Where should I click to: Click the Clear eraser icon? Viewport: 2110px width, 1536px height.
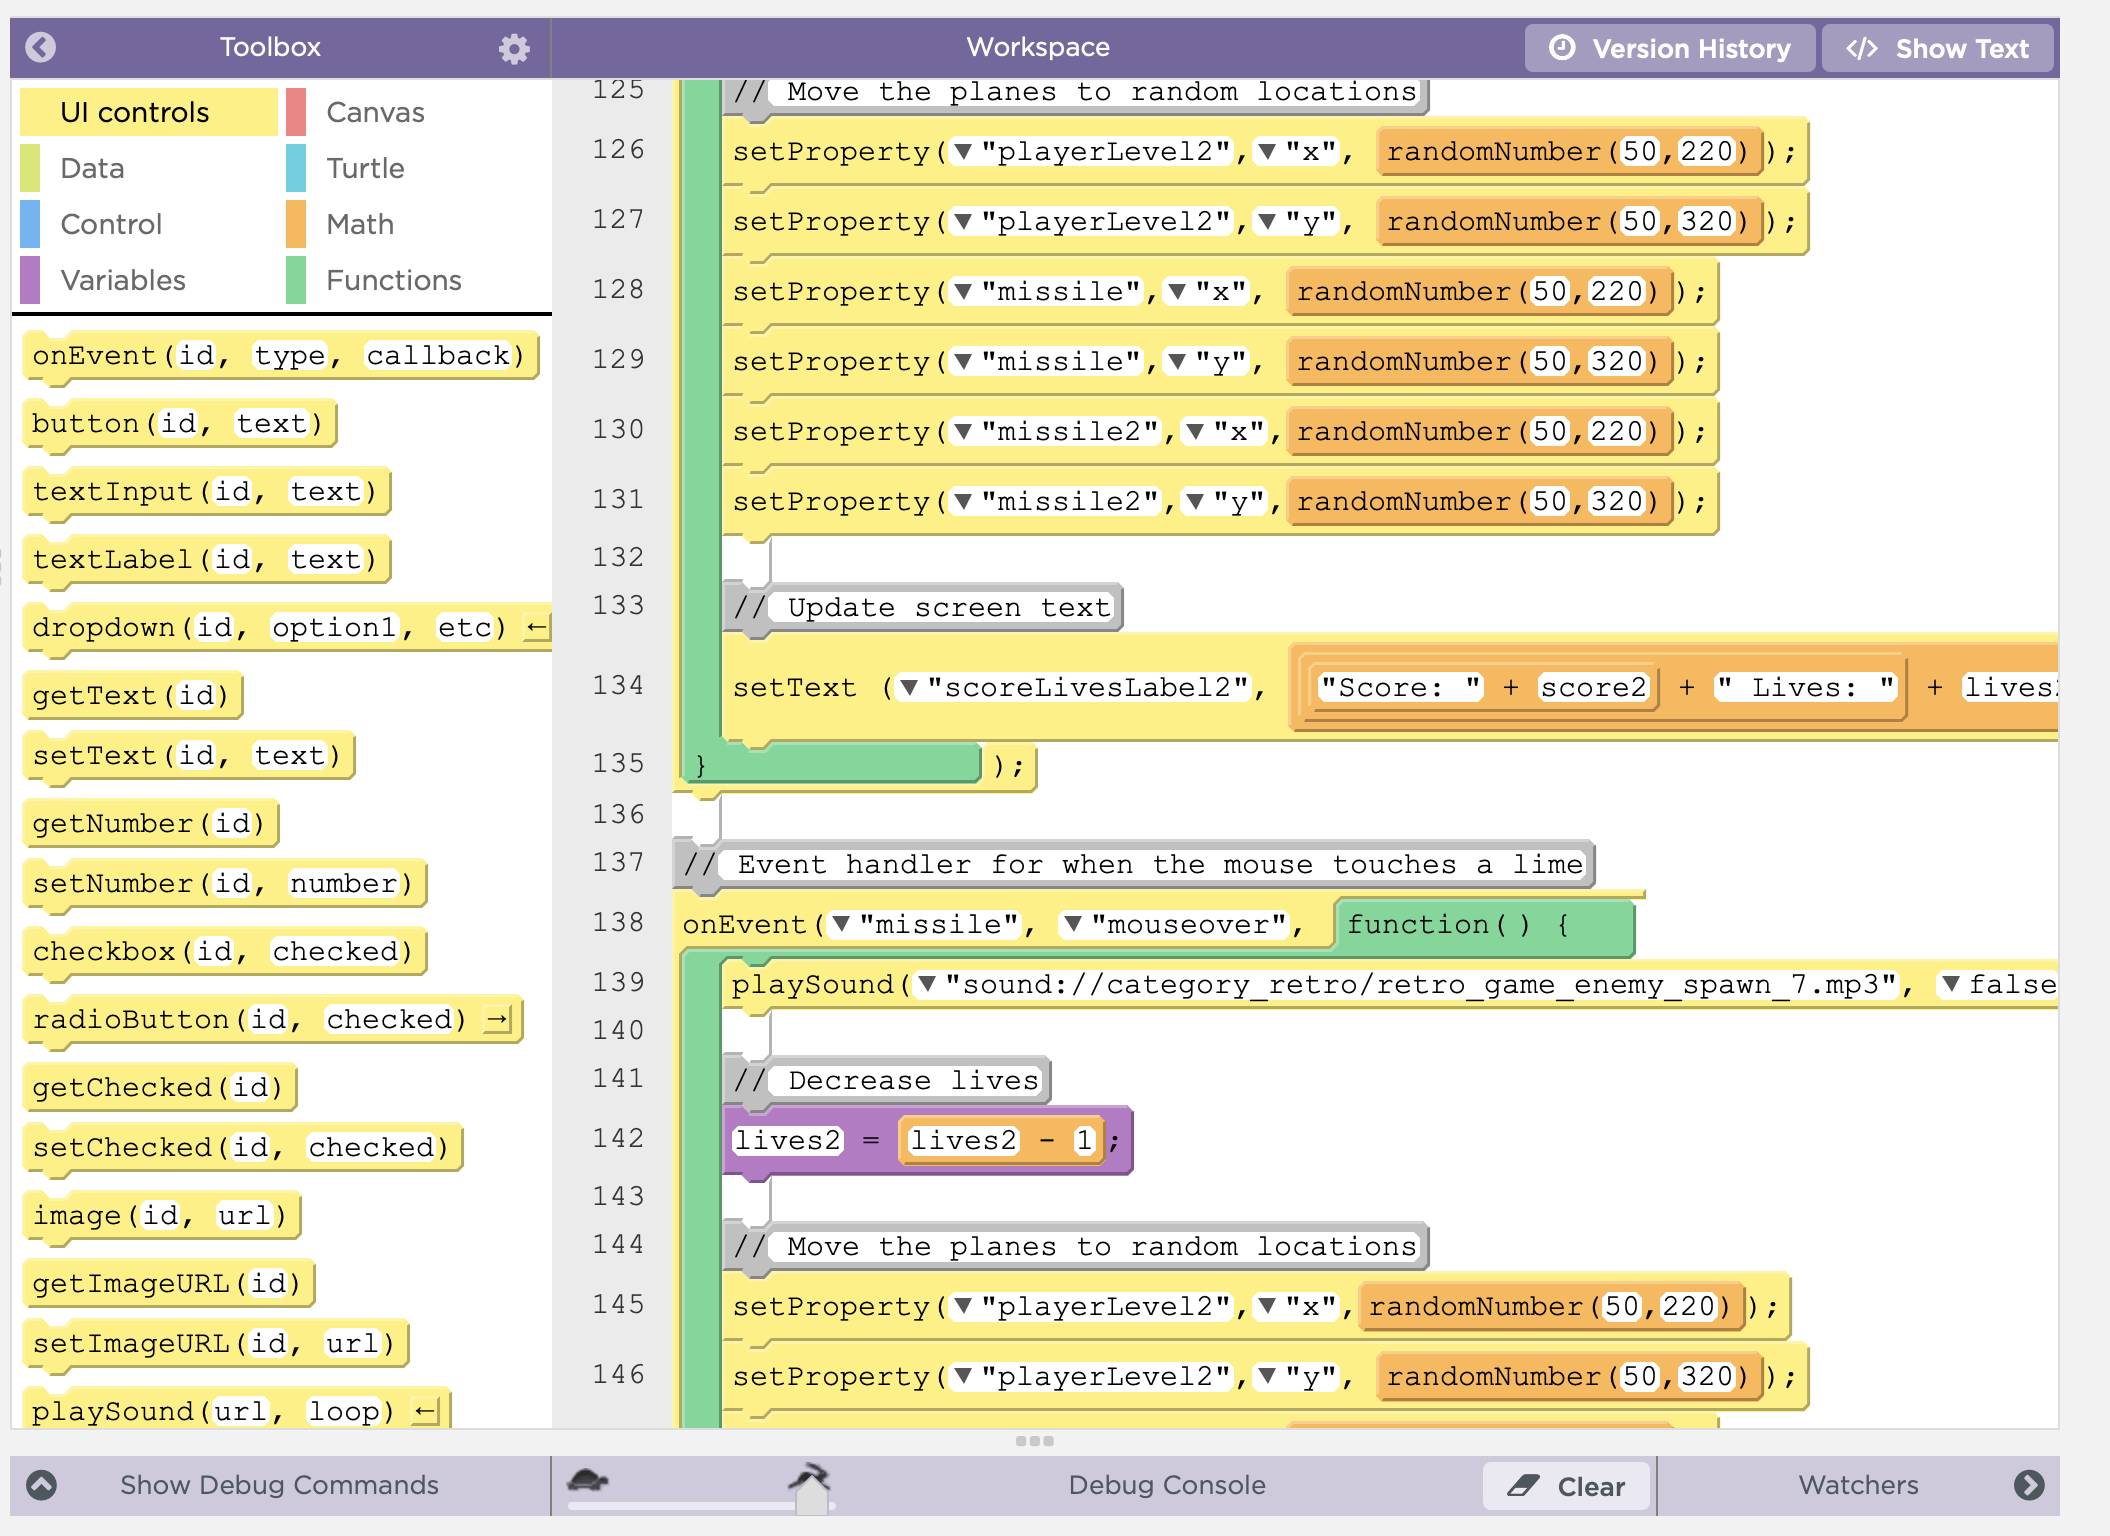(x=1523, y=1486)
